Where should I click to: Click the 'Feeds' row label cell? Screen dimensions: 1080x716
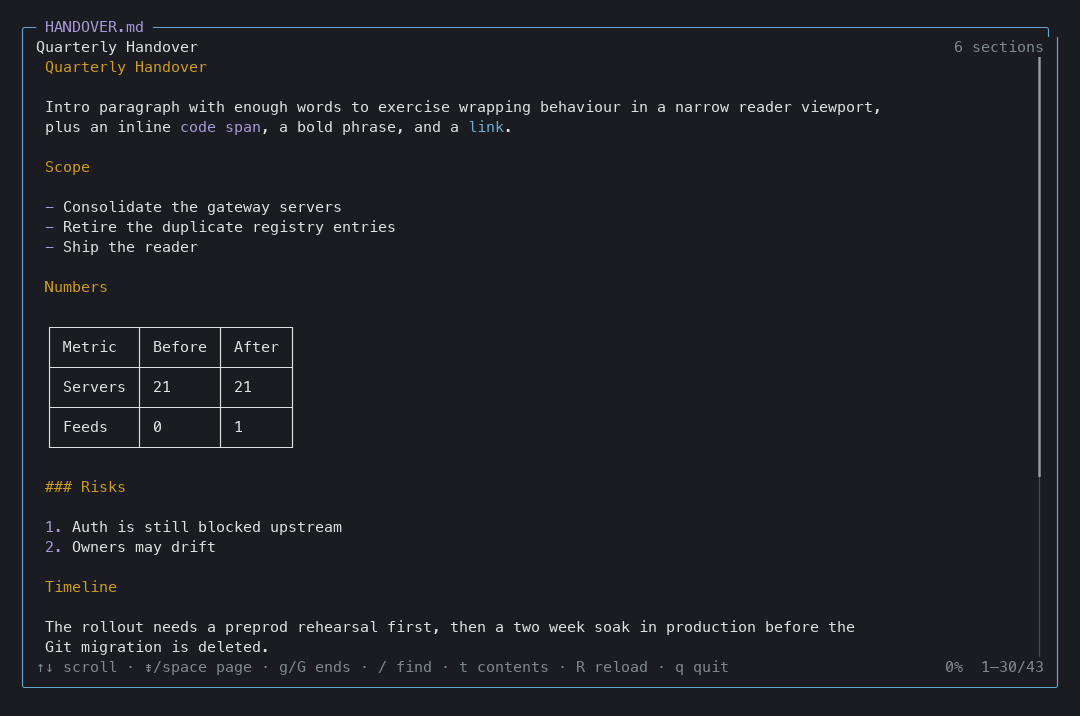click(x=94, y=427)
